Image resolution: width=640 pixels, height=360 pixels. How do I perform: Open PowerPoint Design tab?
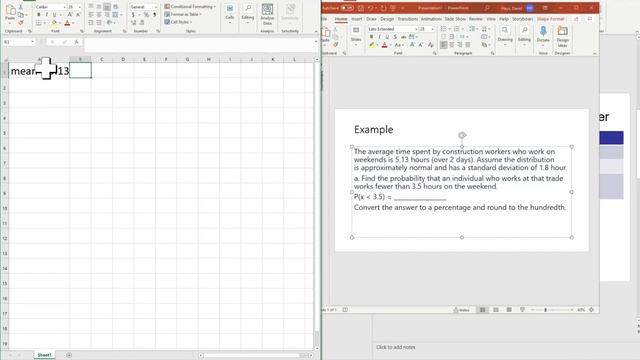tap(387, 19)
